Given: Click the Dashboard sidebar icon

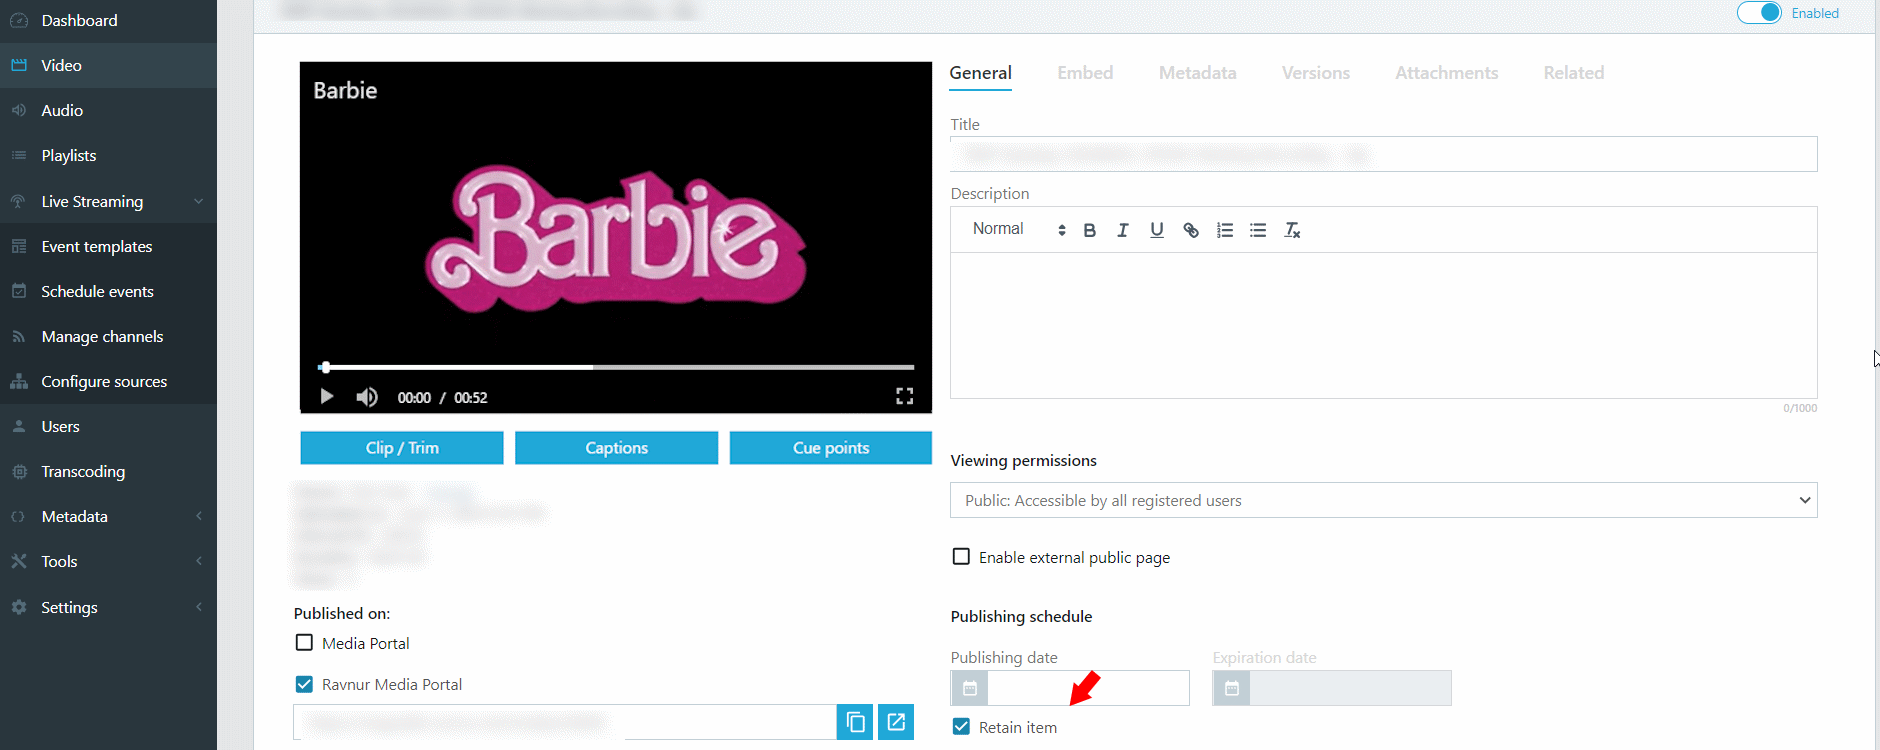Looking at the screenshot, I should [x=18, y=20].
